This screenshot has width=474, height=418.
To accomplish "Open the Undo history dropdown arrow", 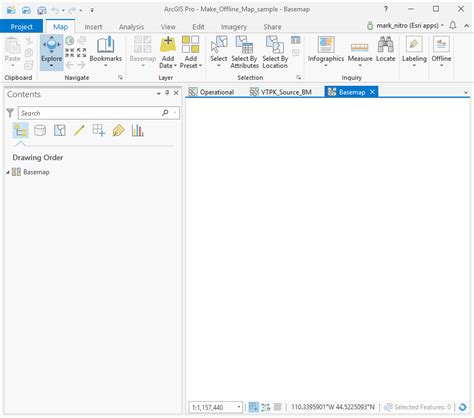I will point(63,11).
